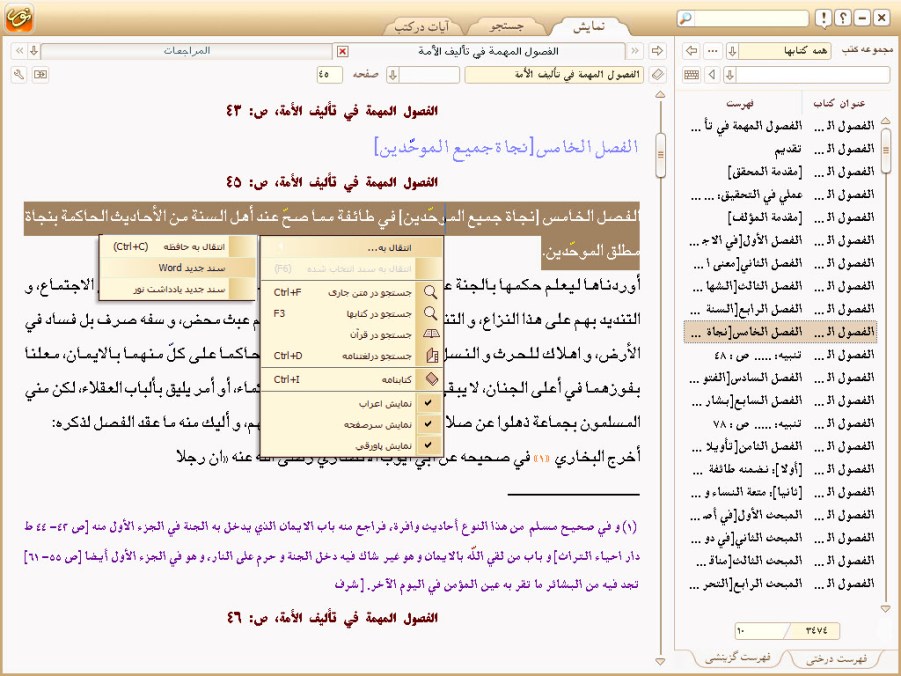This screenshot has height=676, width=901.
Task: Select the الفصل السادس contents row
Action: (781, 378)
